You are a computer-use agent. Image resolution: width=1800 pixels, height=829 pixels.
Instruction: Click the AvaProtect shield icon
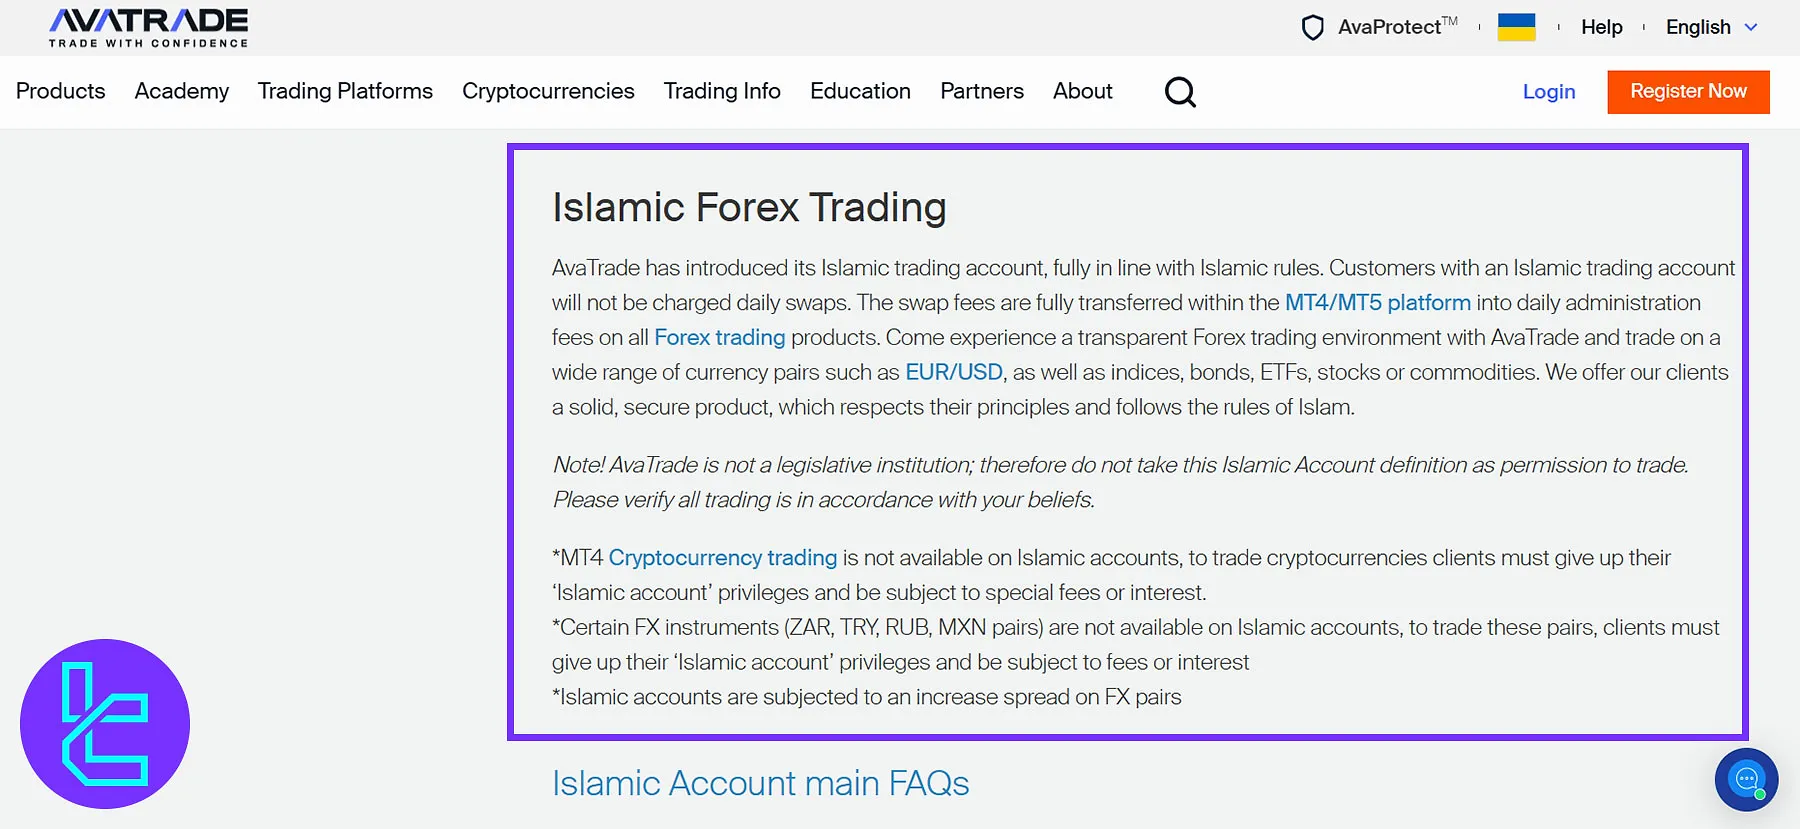[x=1312, y=27]
